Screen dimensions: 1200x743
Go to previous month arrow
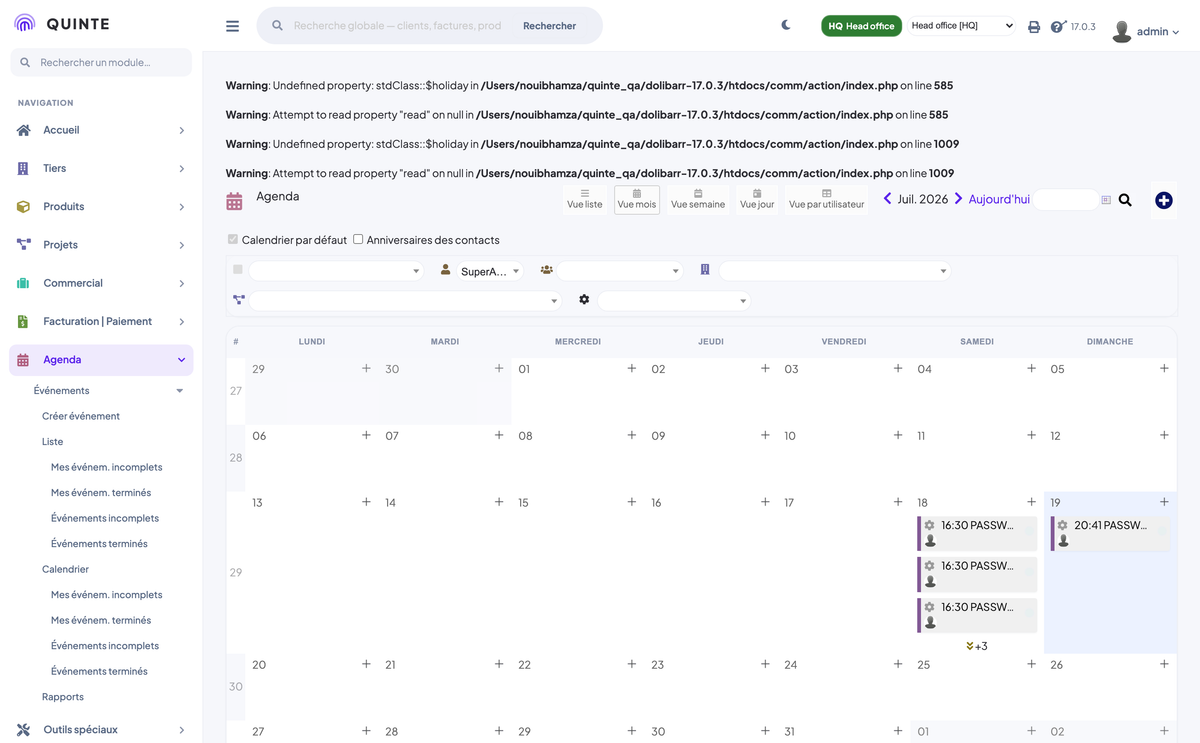pos(887,199)
